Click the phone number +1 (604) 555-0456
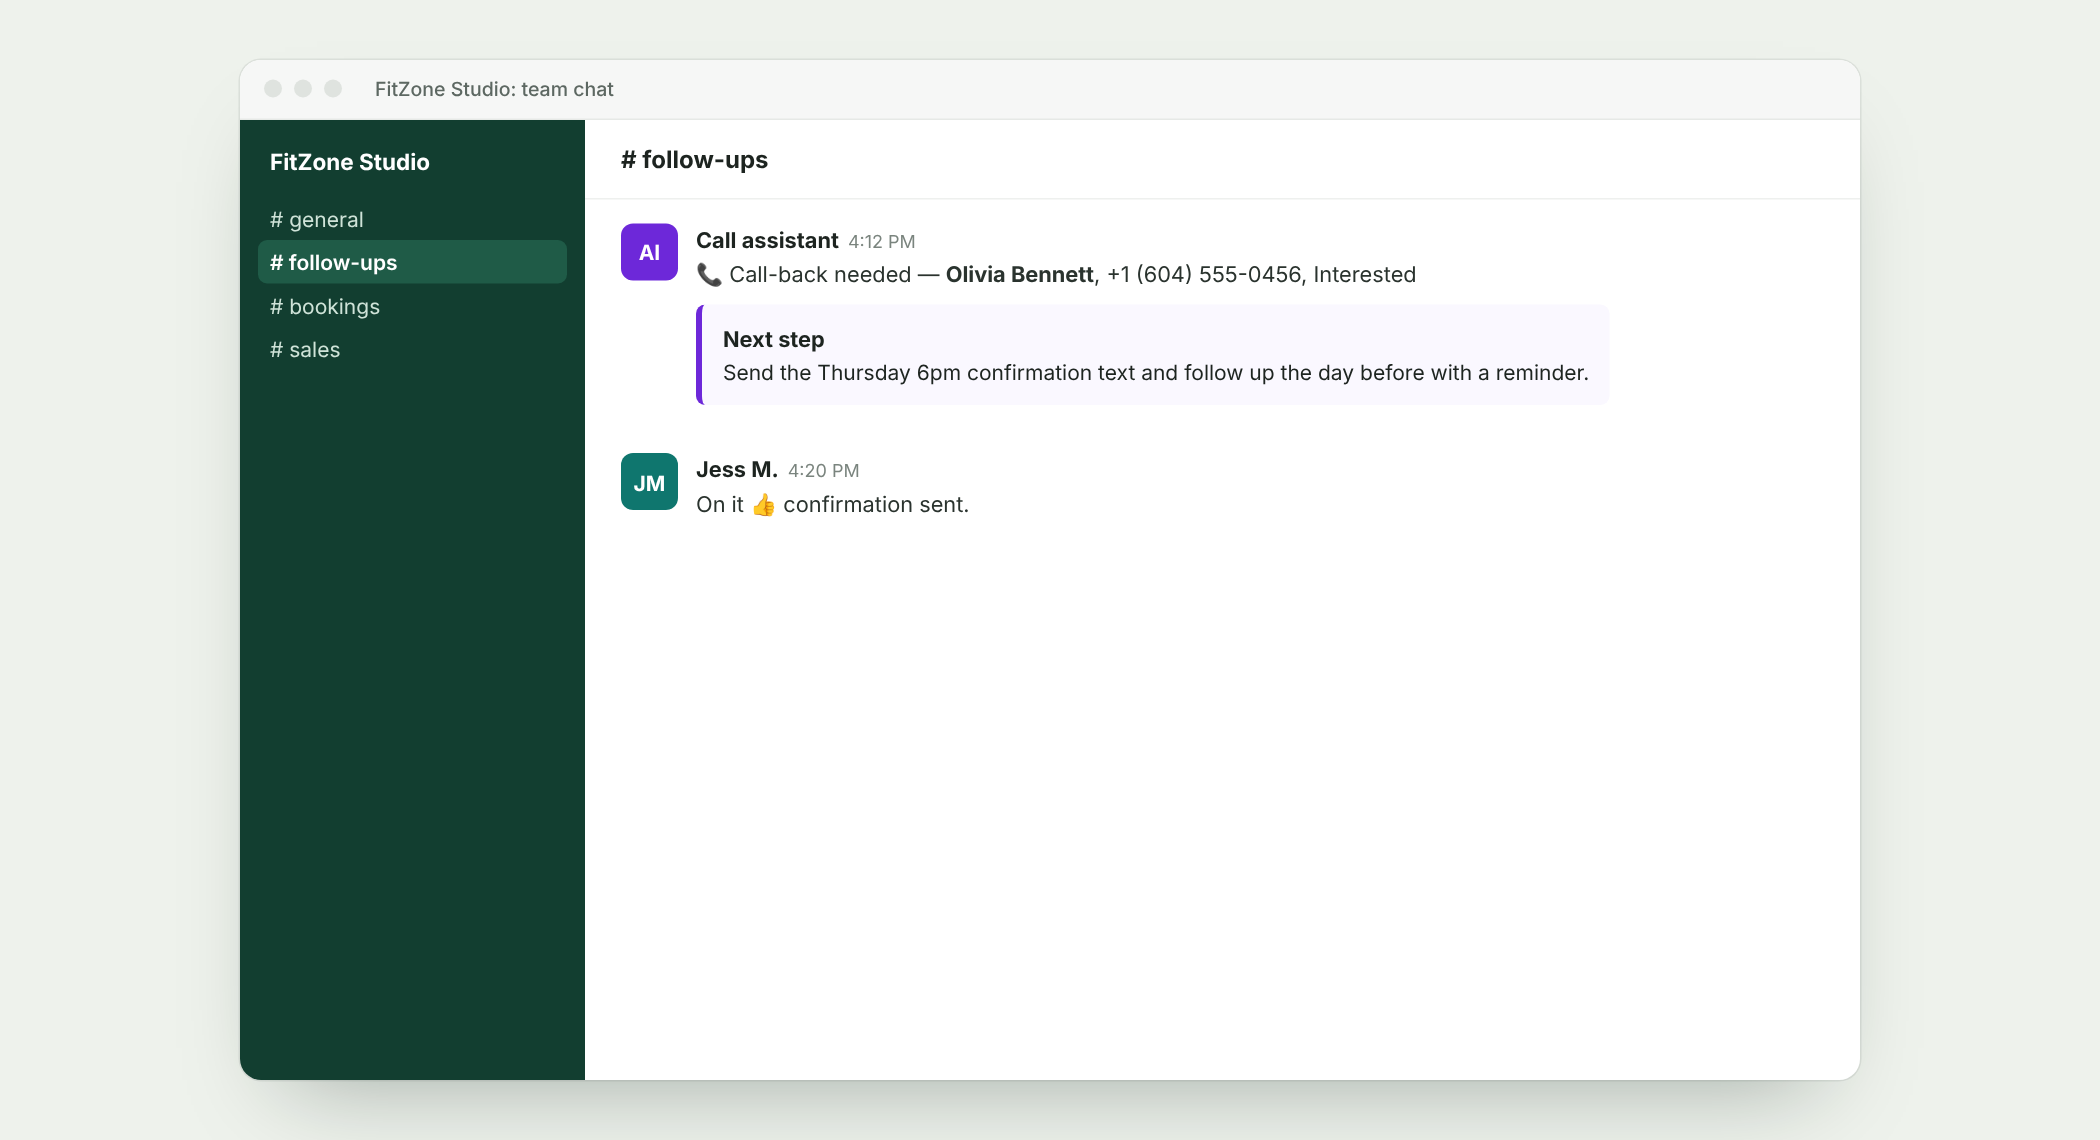The width and height of the screenshot is (2100, 1140). 1204,275
